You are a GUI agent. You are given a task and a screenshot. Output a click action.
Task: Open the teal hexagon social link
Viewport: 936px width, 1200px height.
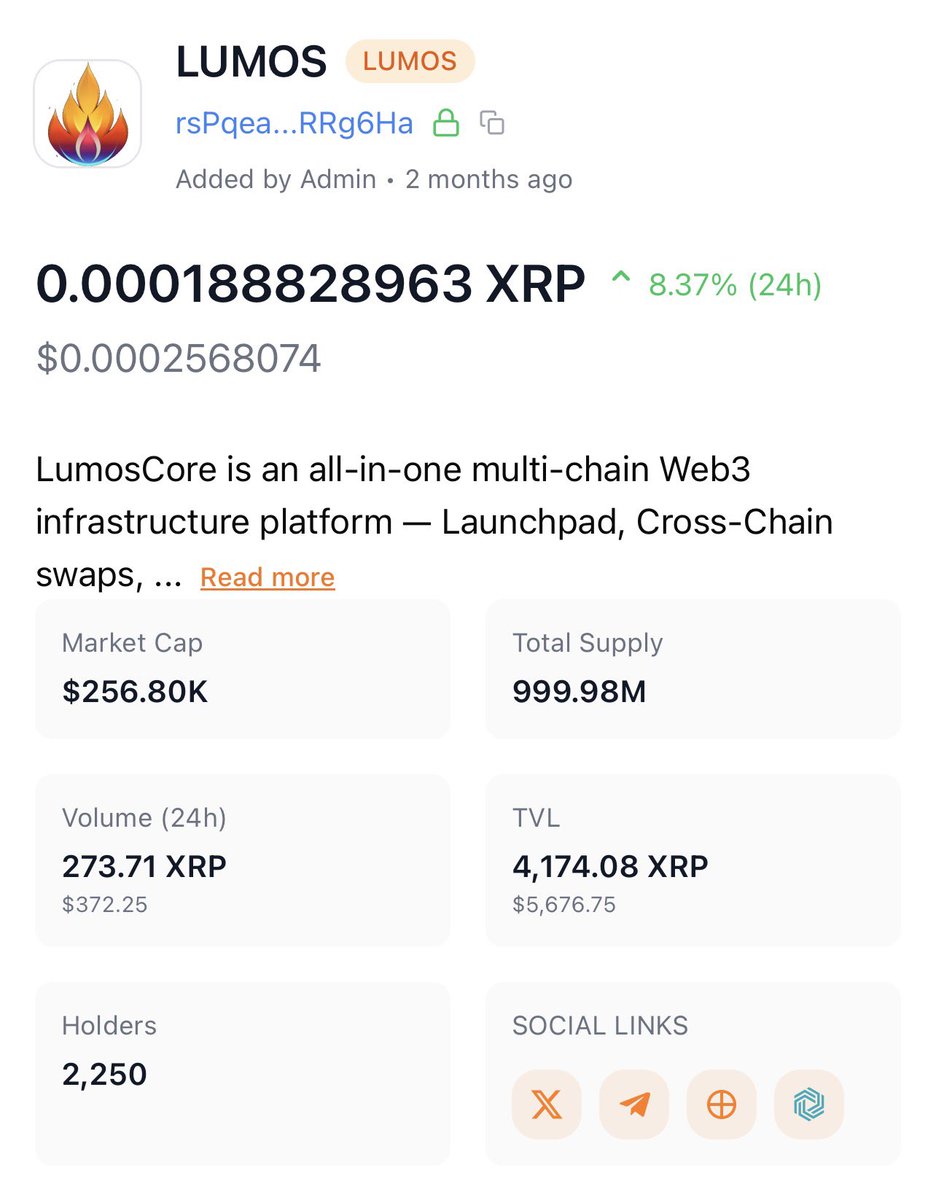(x=809, y=1105)
